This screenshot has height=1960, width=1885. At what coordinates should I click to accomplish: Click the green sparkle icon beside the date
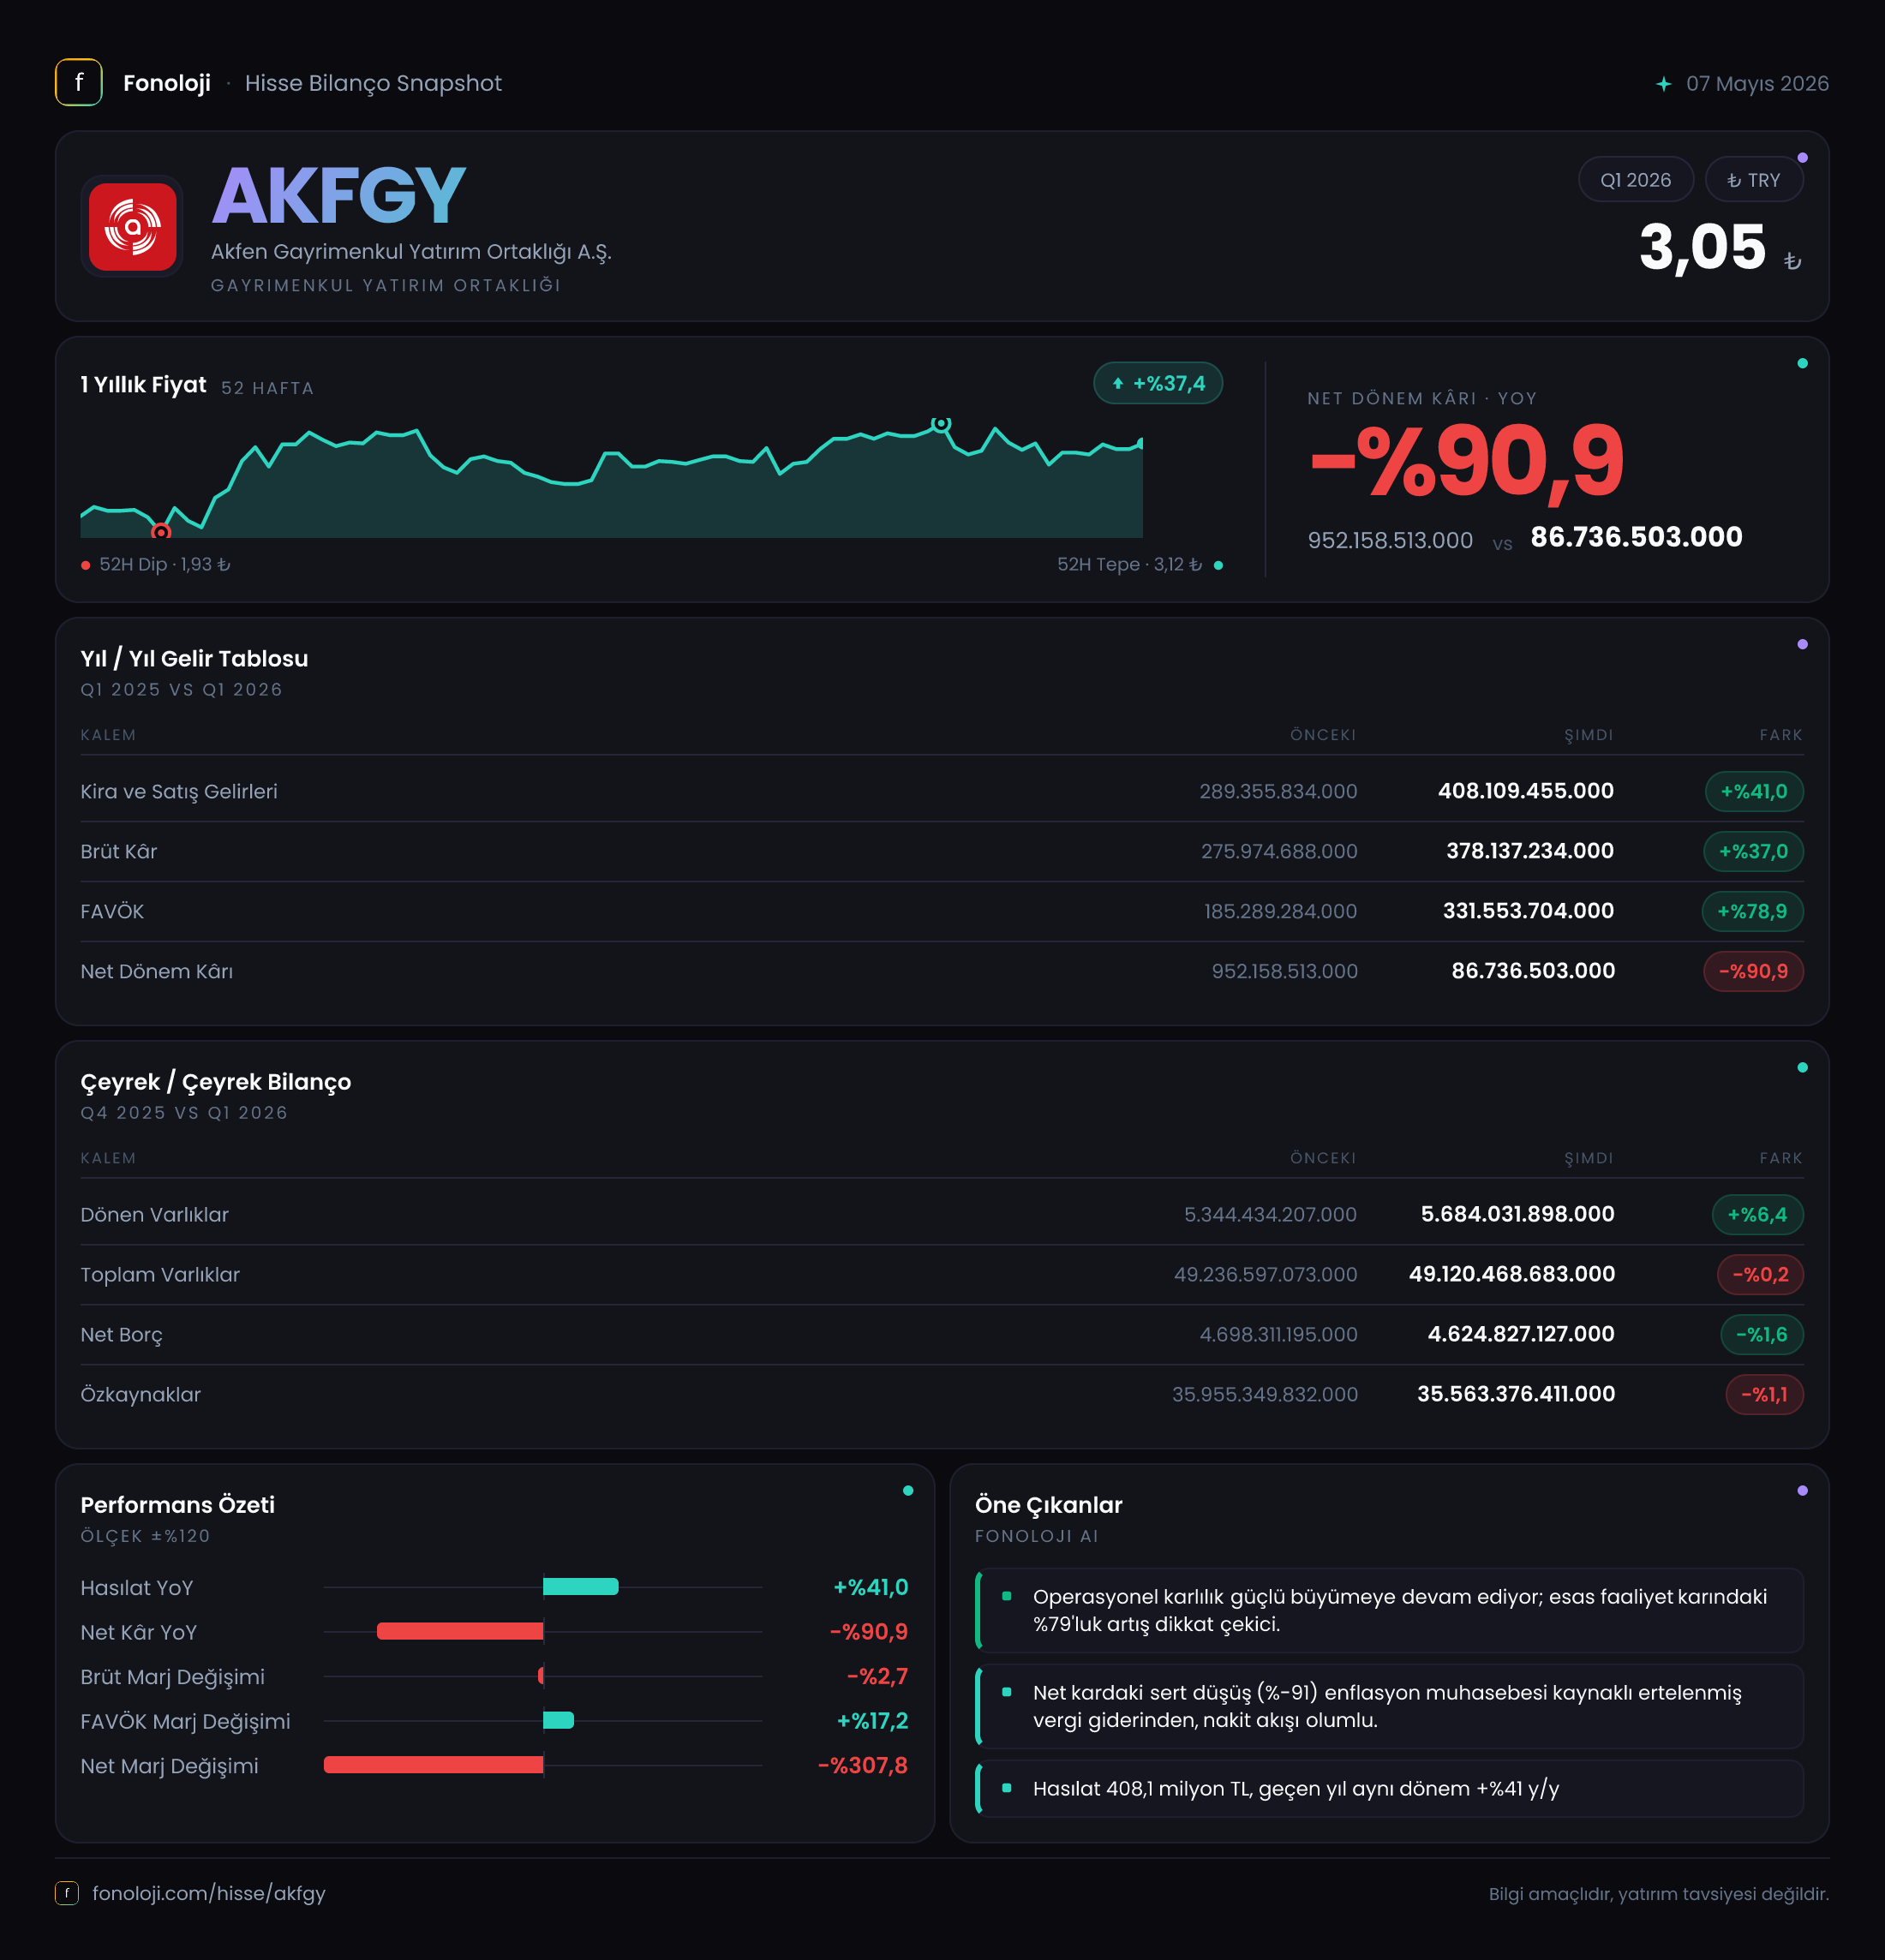pos(1663,84)
